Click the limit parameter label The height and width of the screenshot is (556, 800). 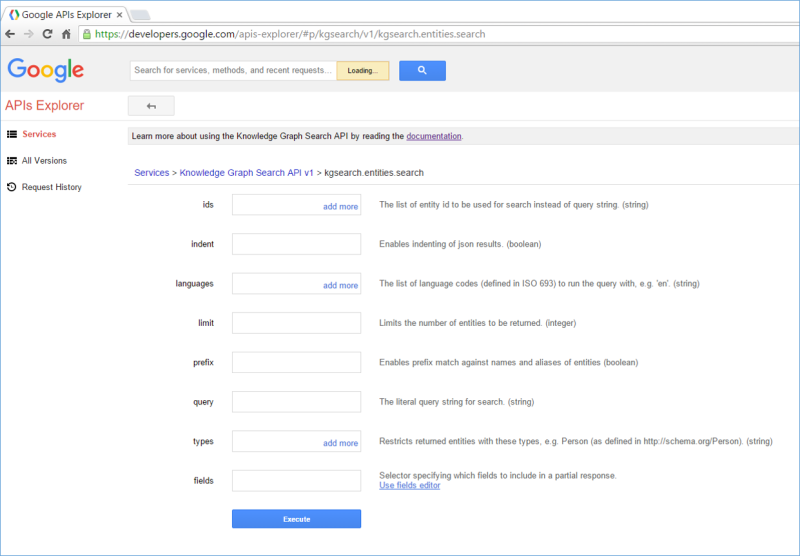coord(206,323)
